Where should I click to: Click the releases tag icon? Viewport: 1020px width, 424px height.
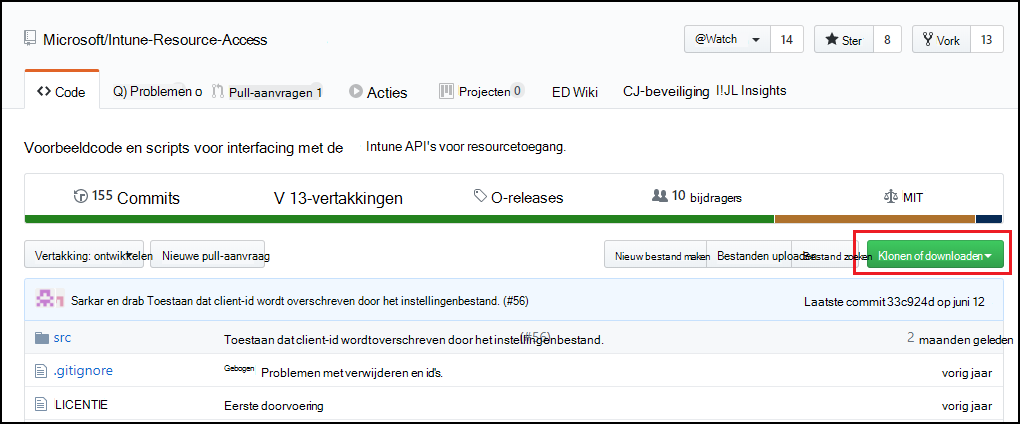coord(480,196)
